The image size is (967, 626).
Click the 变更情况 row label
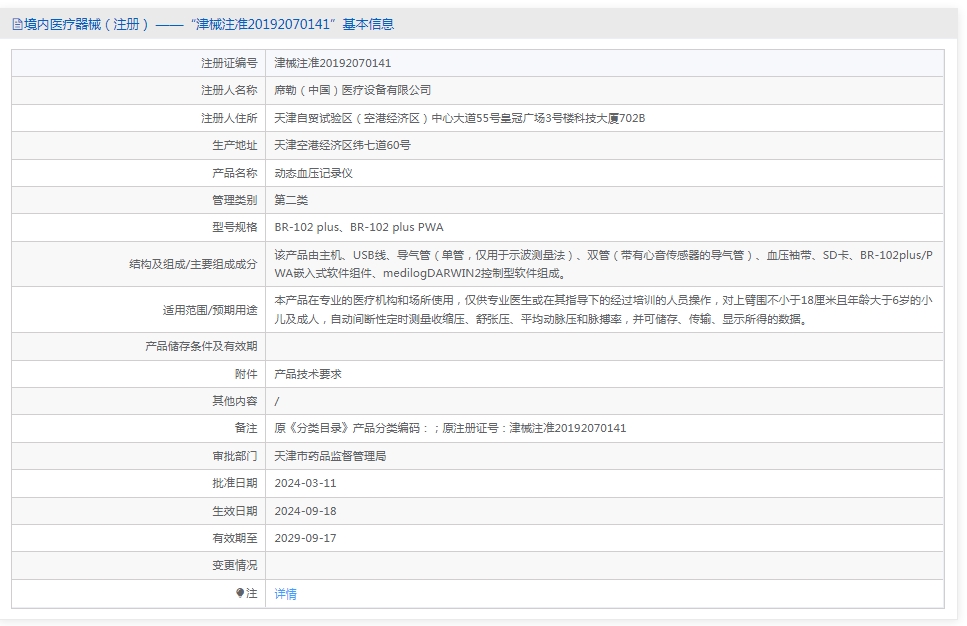pyautogui.click(x=234, y=565)
